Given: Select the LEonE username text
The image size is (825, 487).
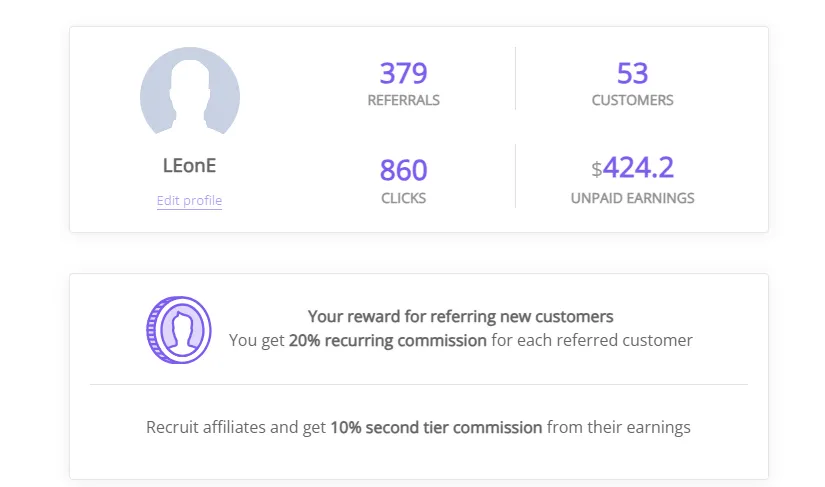Looking at the screenshot, I should 189,166.
